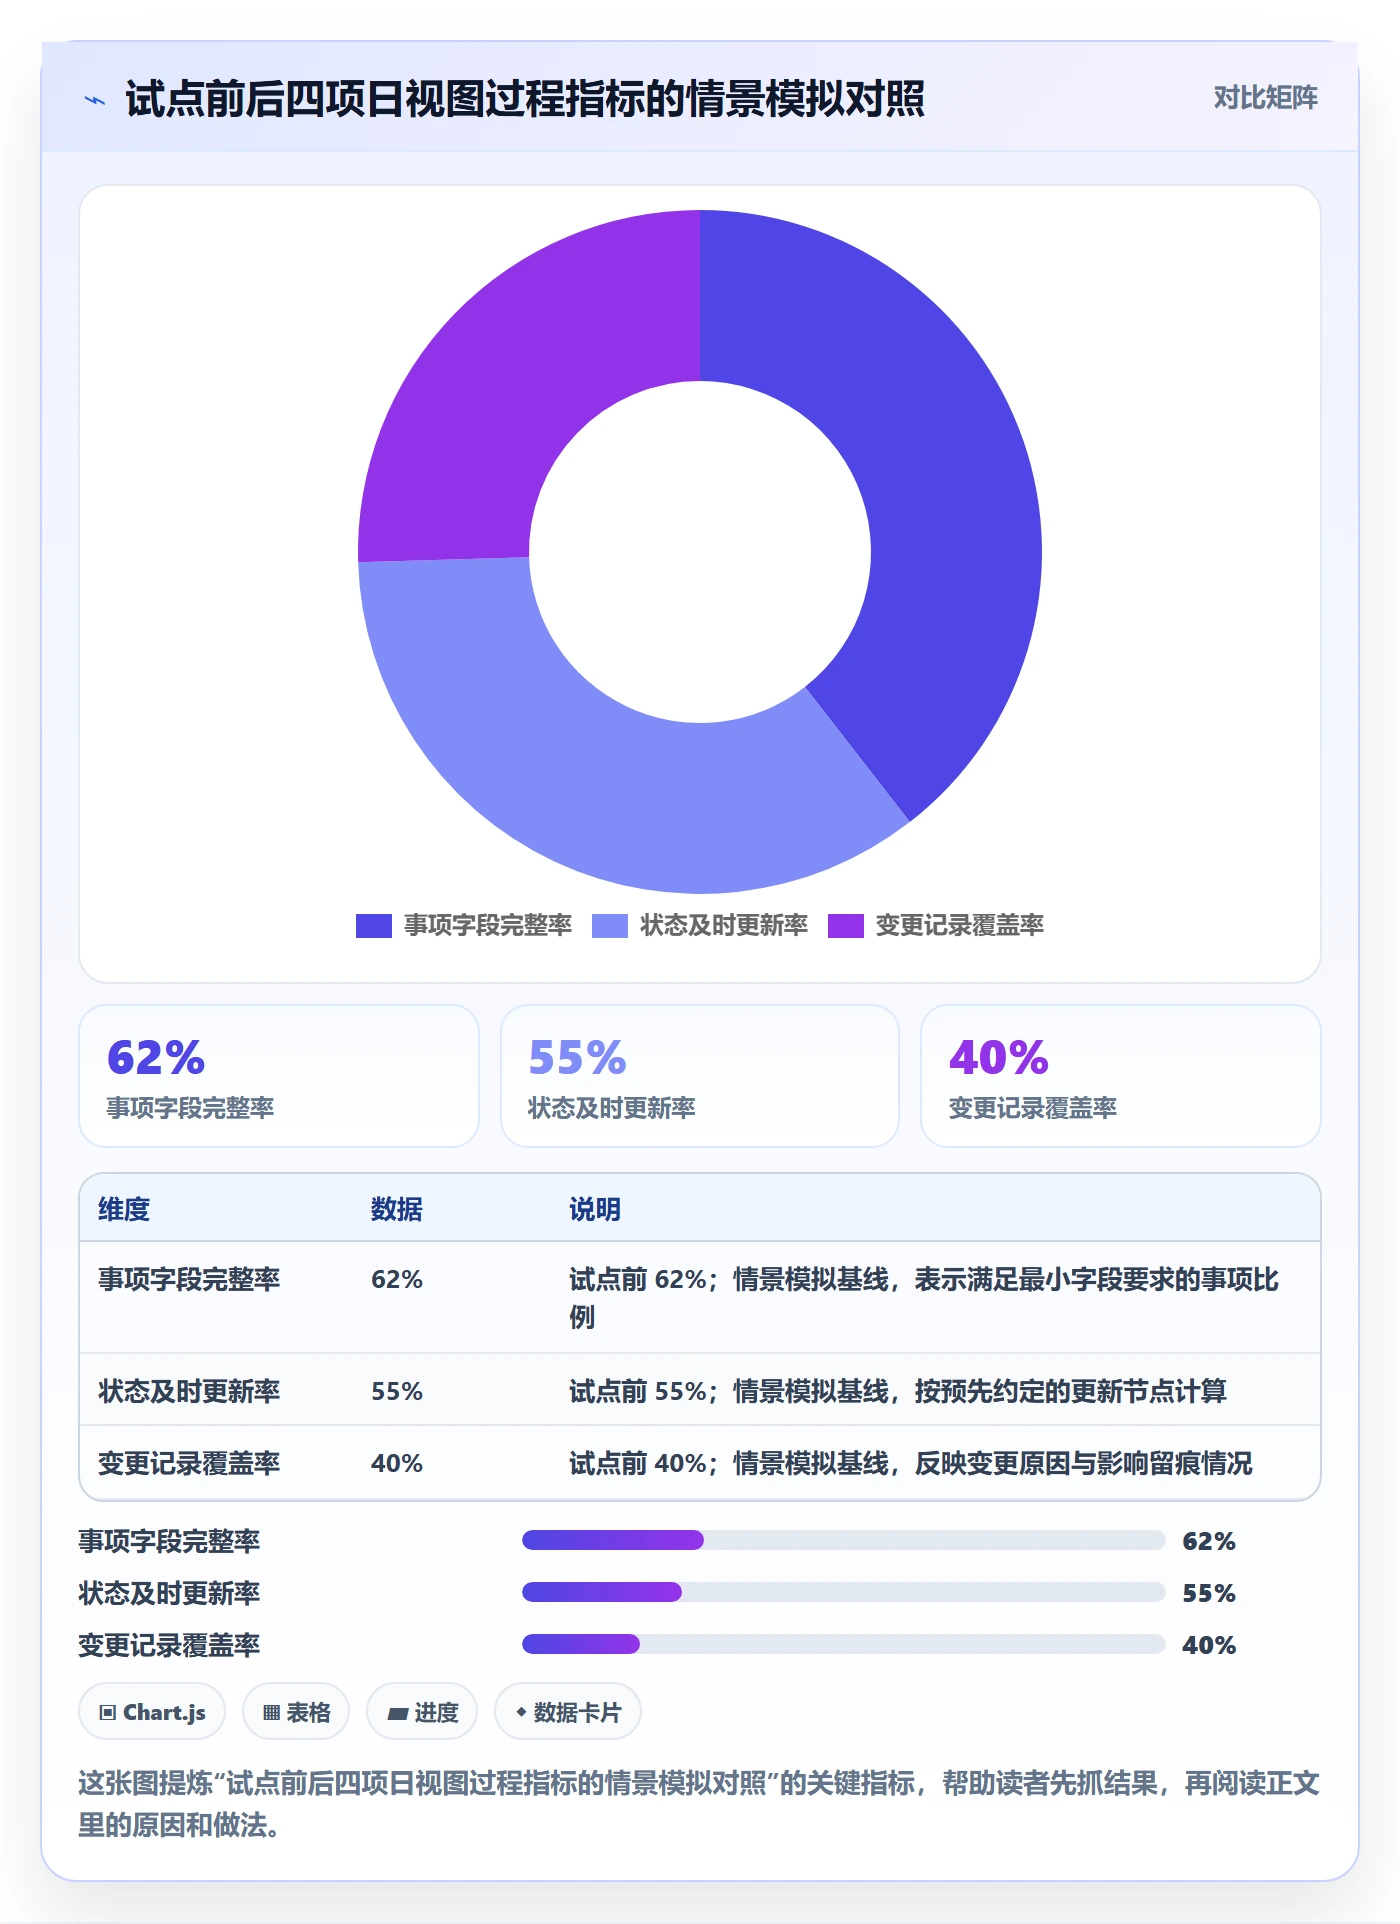The height and width of the screenshot is (1924, 1400).
Task: Click the 事项字段完整率 progress label
Action: (169, 1541)
